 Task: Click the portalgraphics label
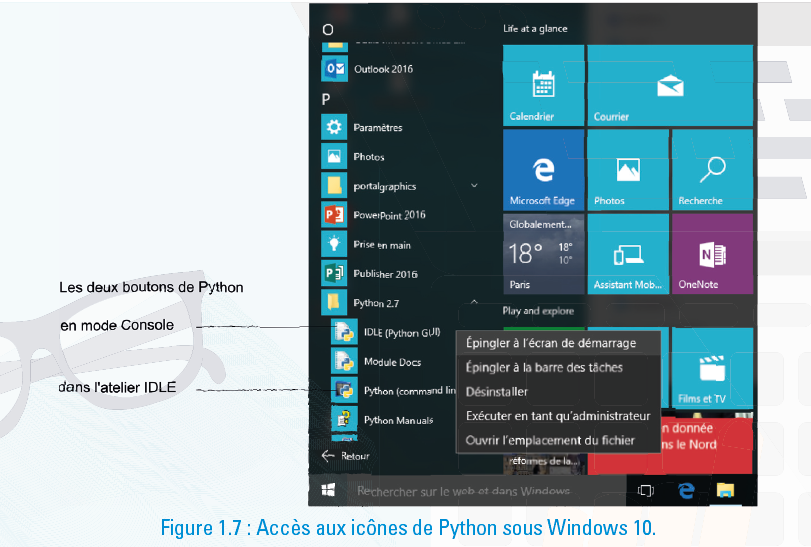pos(384,186)
